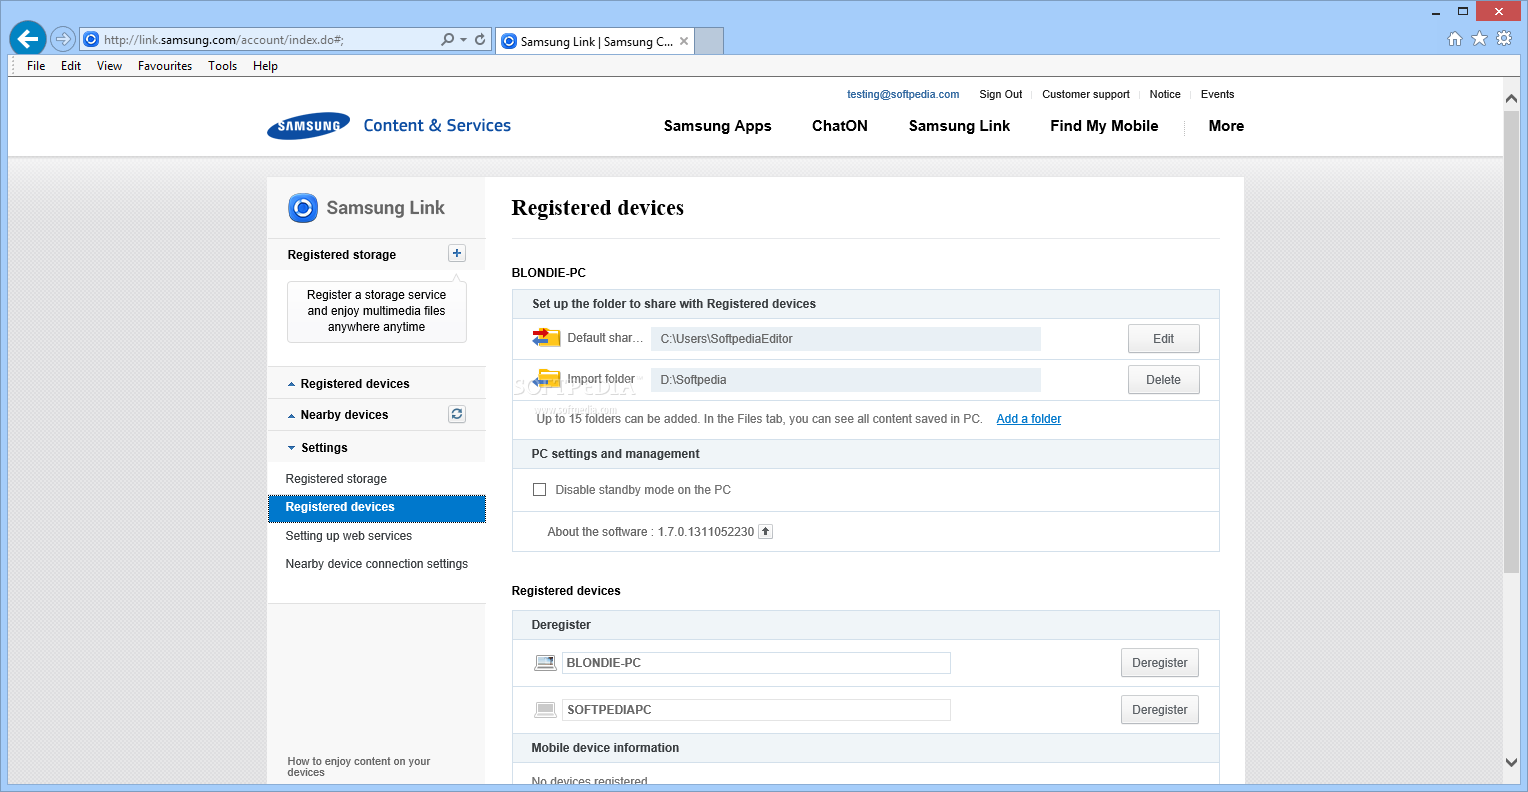1528x792 pixels.
Task: Go back with the browser back arrow
Action: coord(27,39)
